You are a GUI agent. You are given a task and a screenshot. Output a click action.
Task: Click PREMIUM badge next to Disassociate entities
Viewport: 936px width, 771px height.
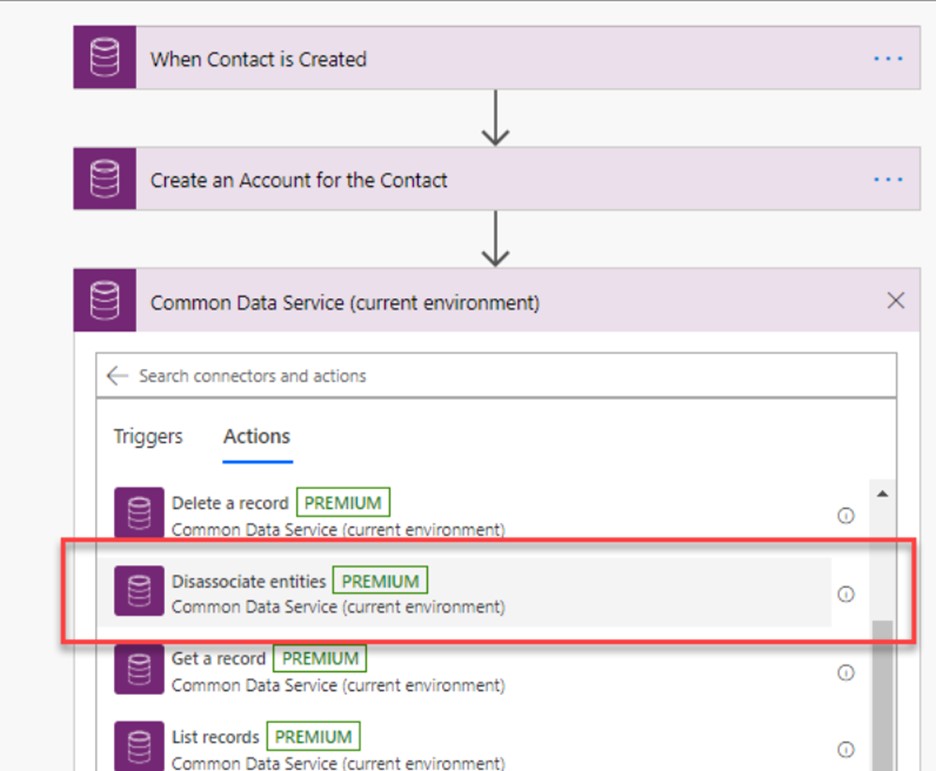point(380,581)
